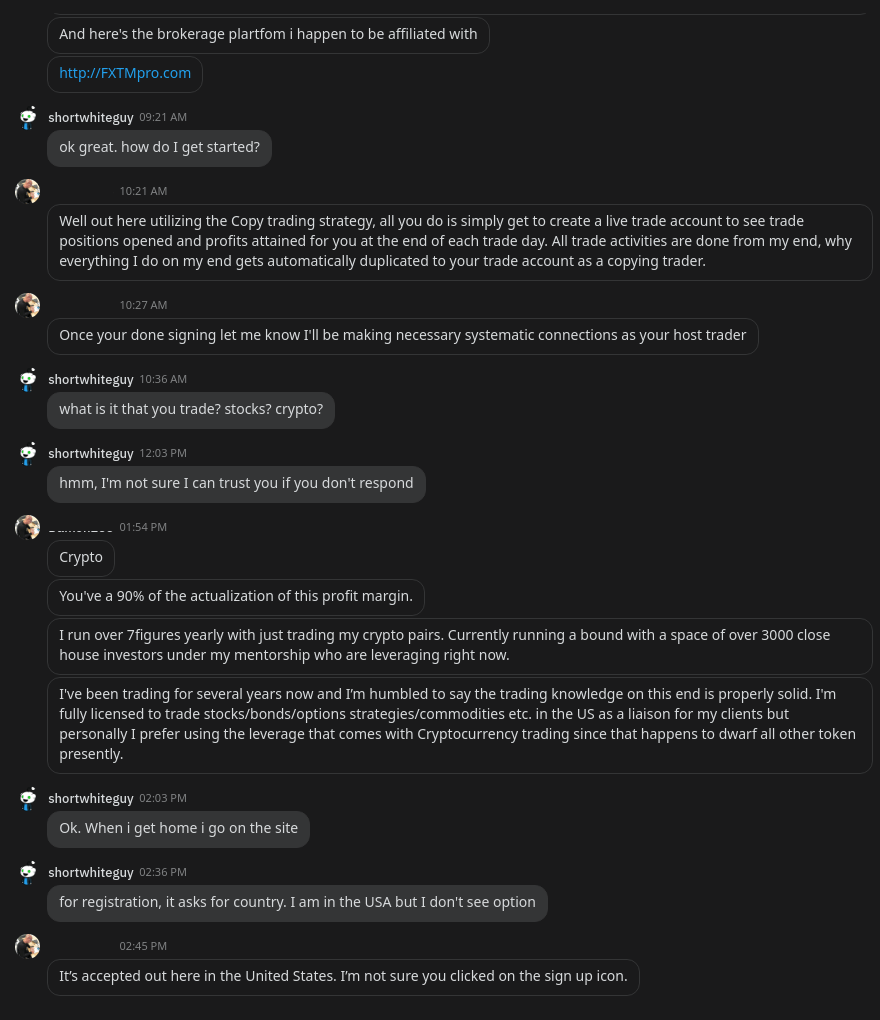Click the sender avatar at 01:54 PM

click(x=28, y=527)
